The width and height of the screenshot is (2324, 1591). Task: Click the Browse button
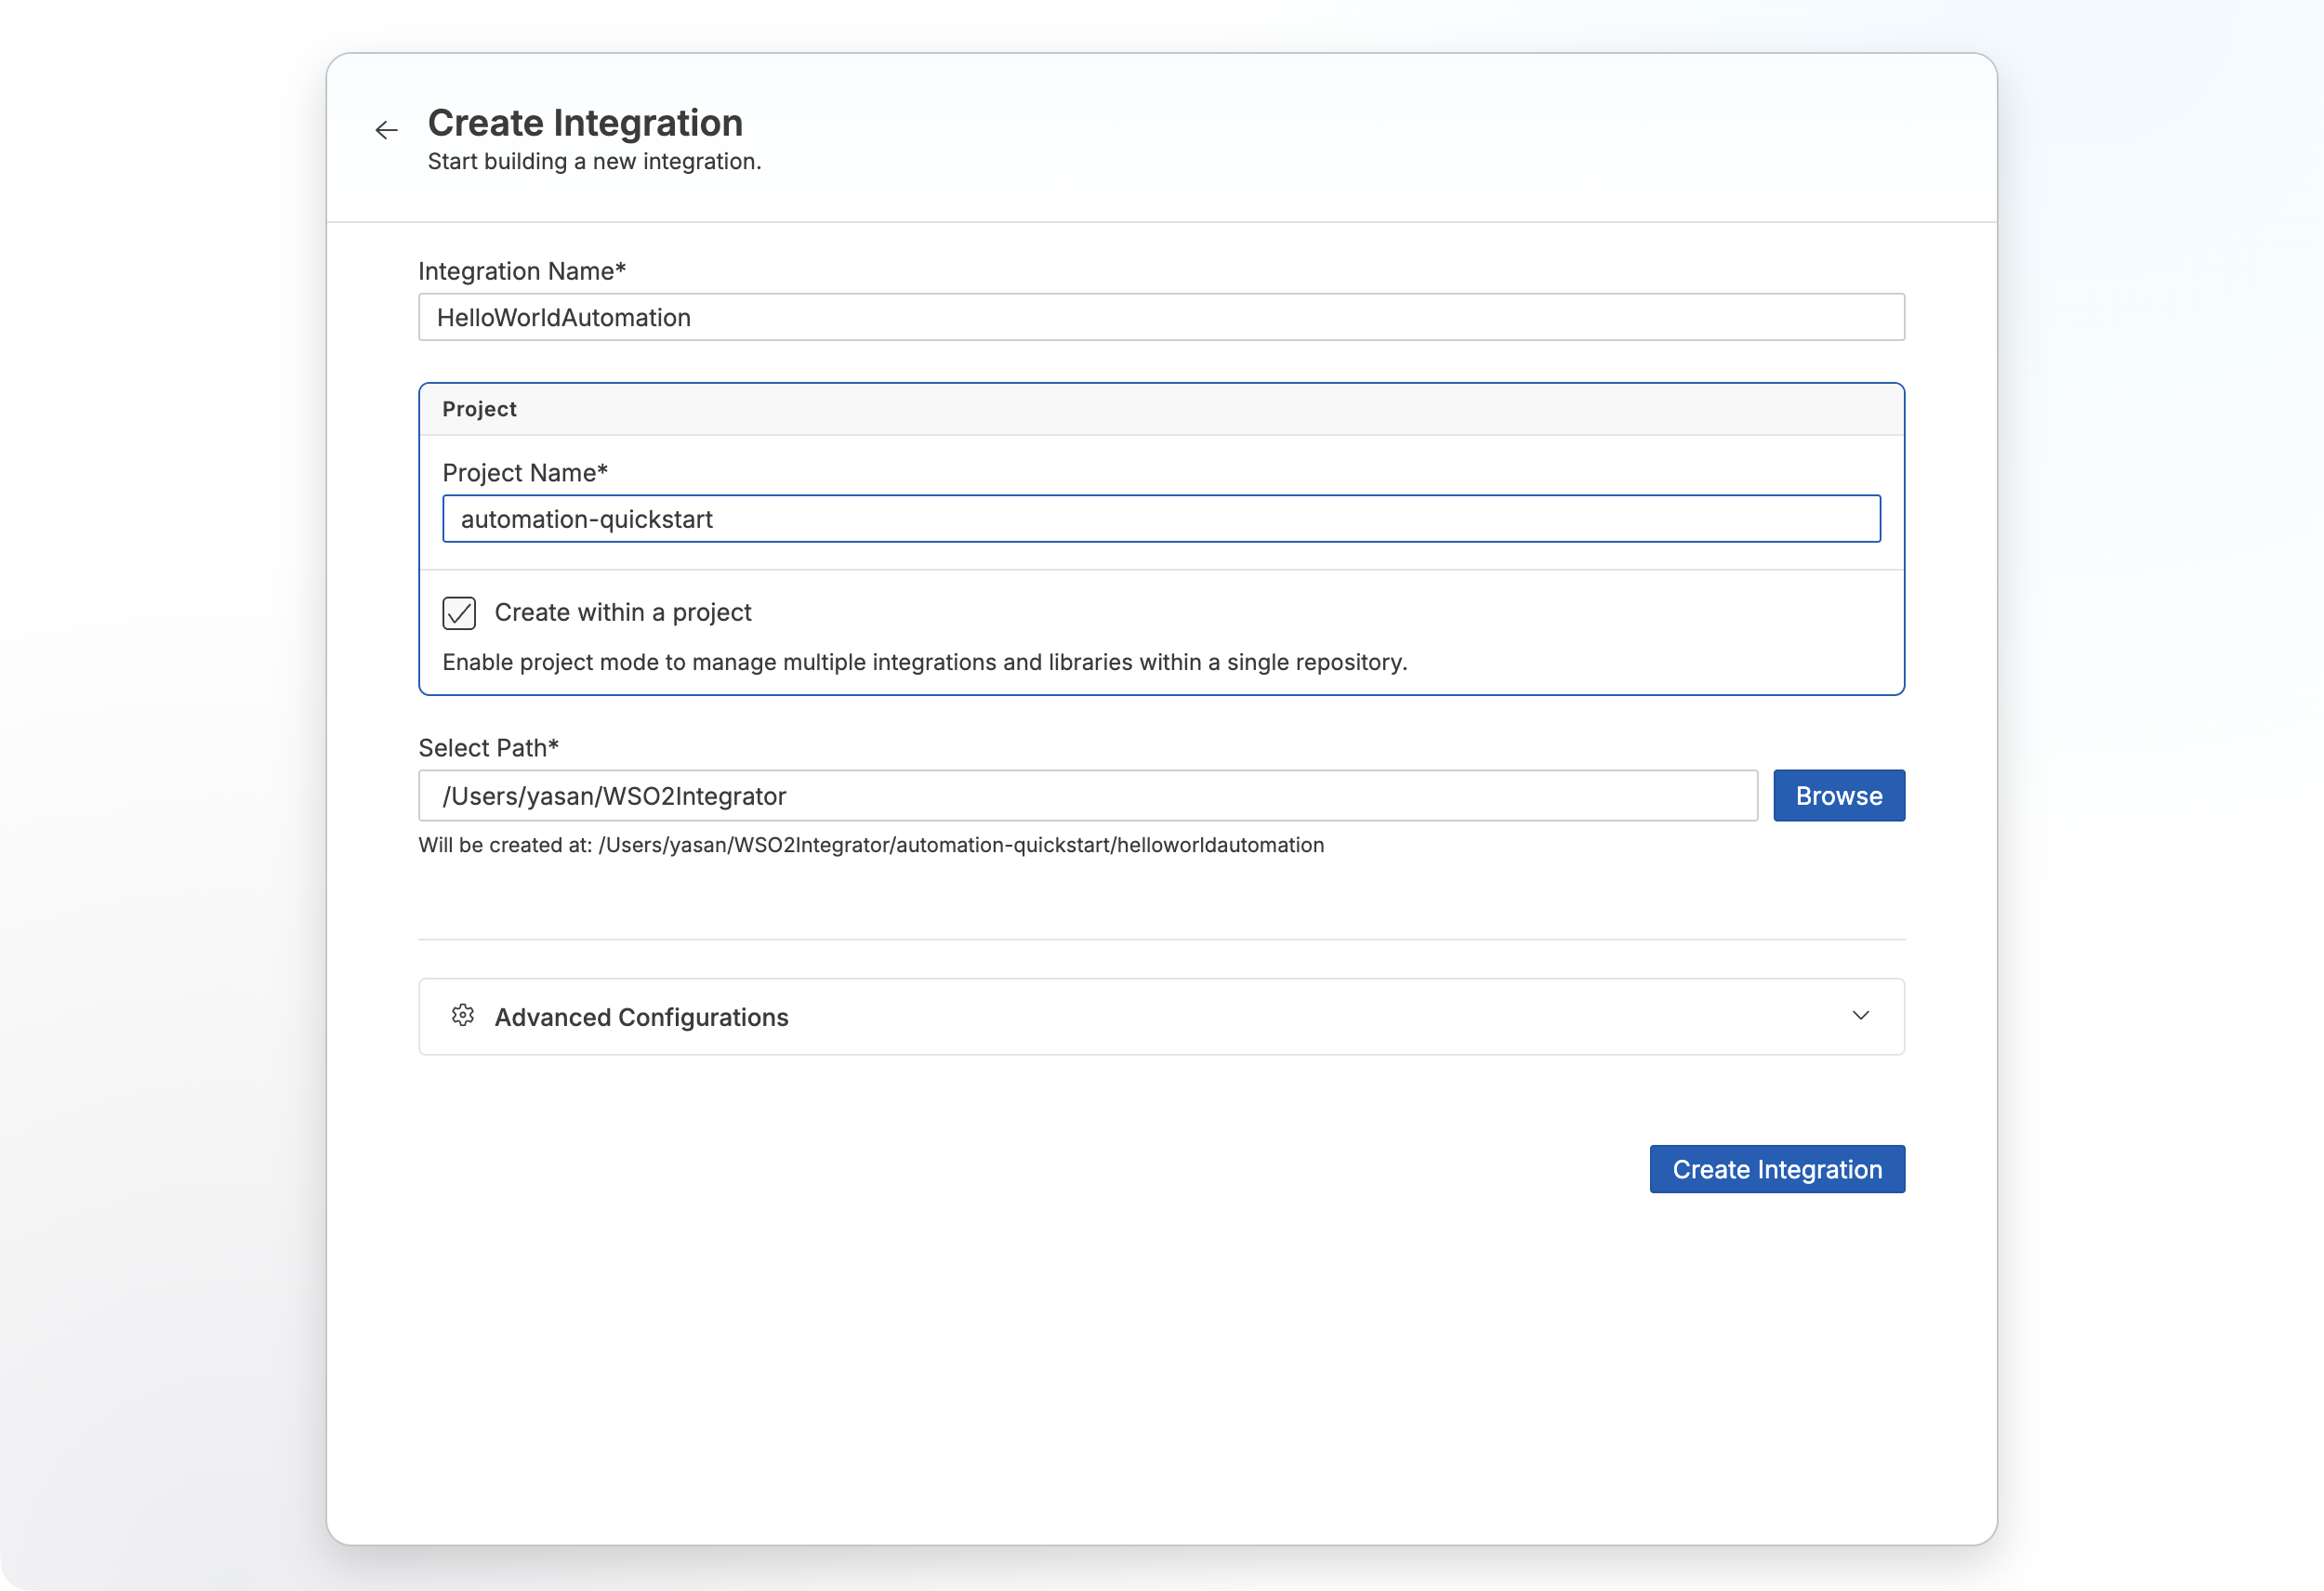pyautogui.click(x=1838, y=796)
